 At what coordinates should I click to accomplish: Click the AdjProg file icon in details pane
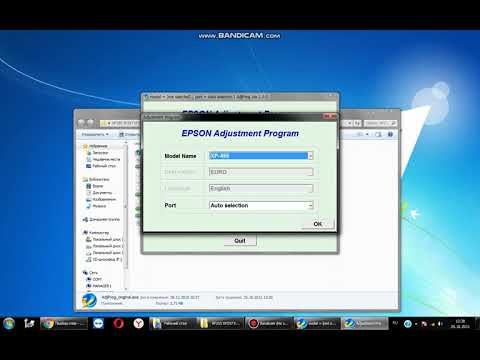click(89, 300)
